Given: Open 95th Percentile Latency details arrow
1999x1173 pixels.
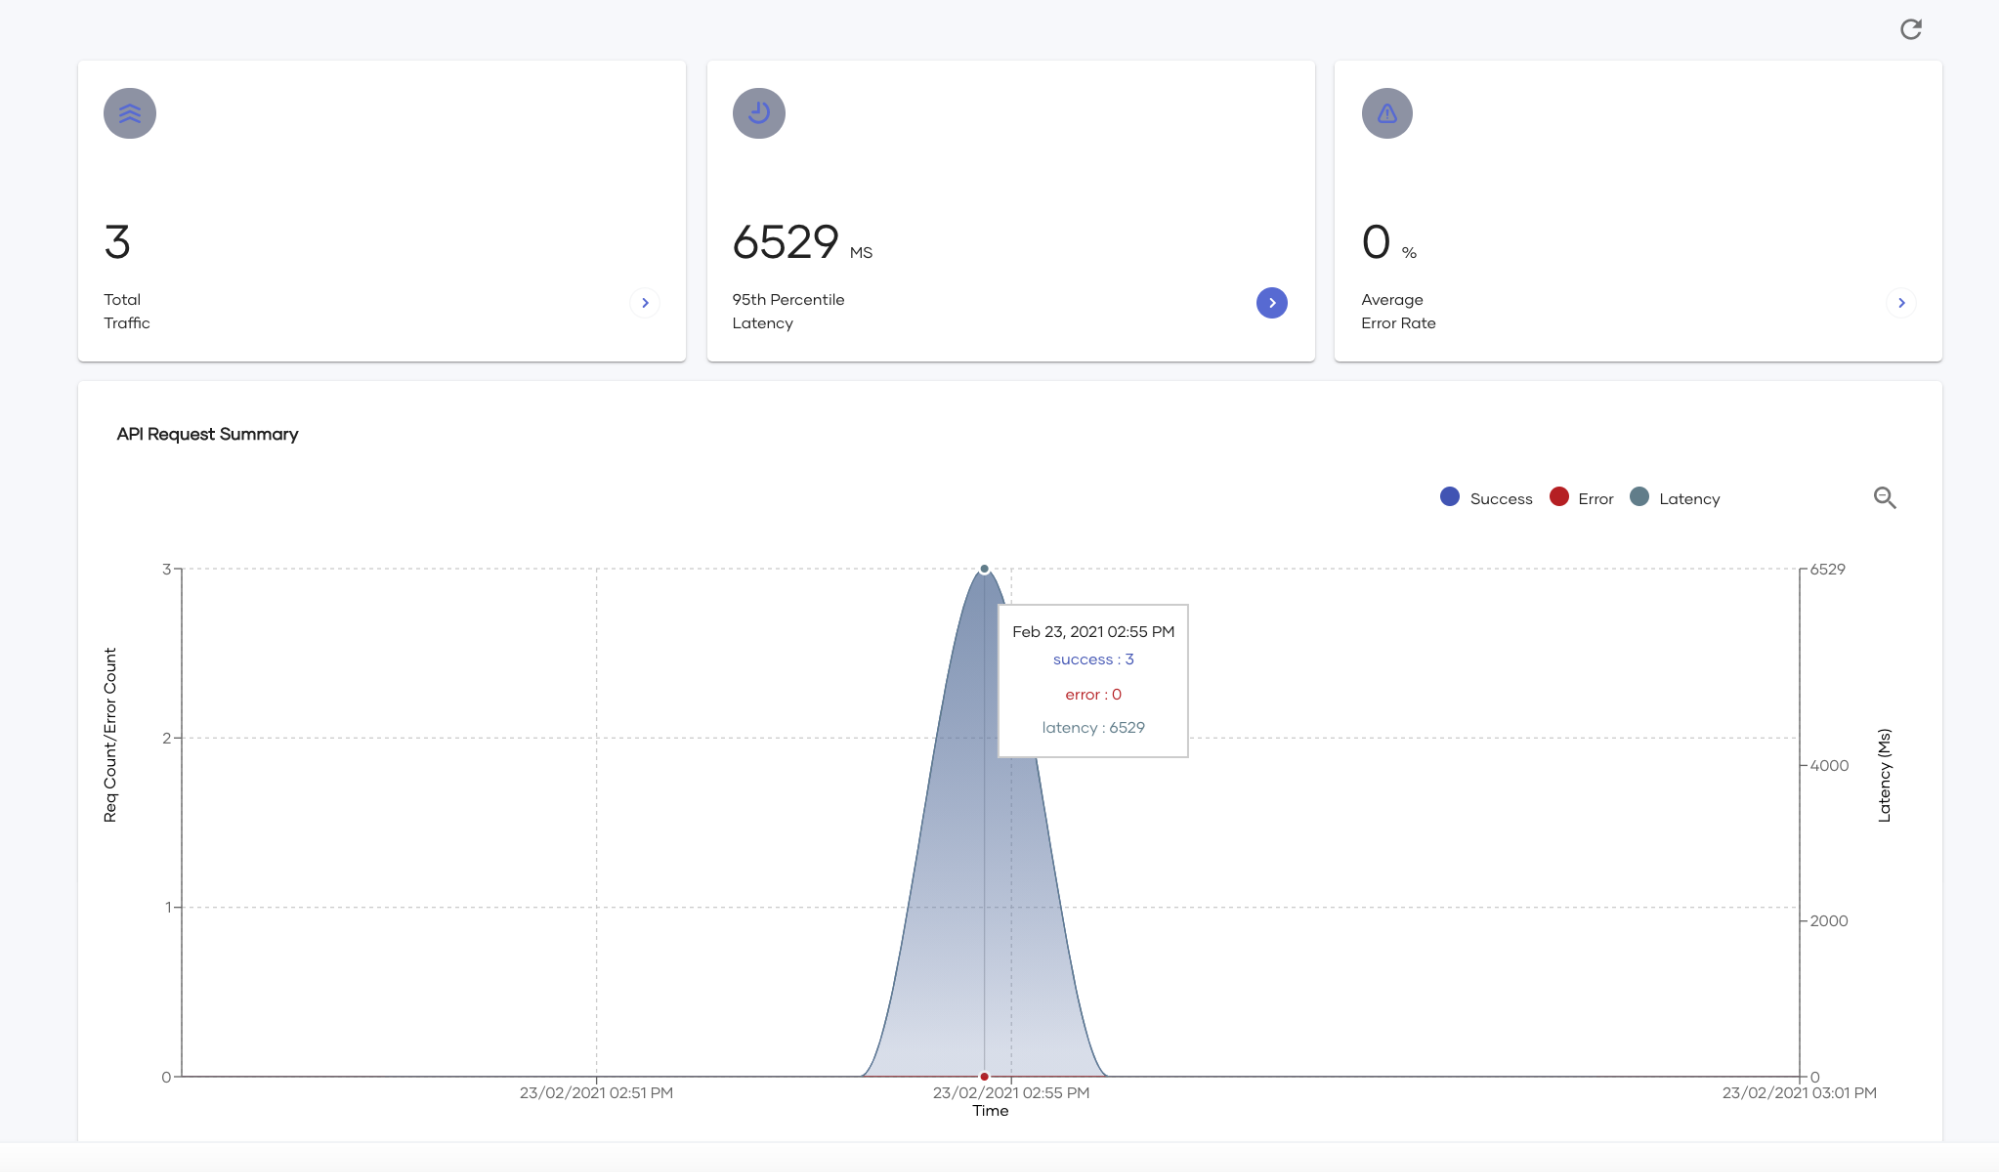Looking at the screenshot, I should pyautogui.click(x=1271, y=303).
